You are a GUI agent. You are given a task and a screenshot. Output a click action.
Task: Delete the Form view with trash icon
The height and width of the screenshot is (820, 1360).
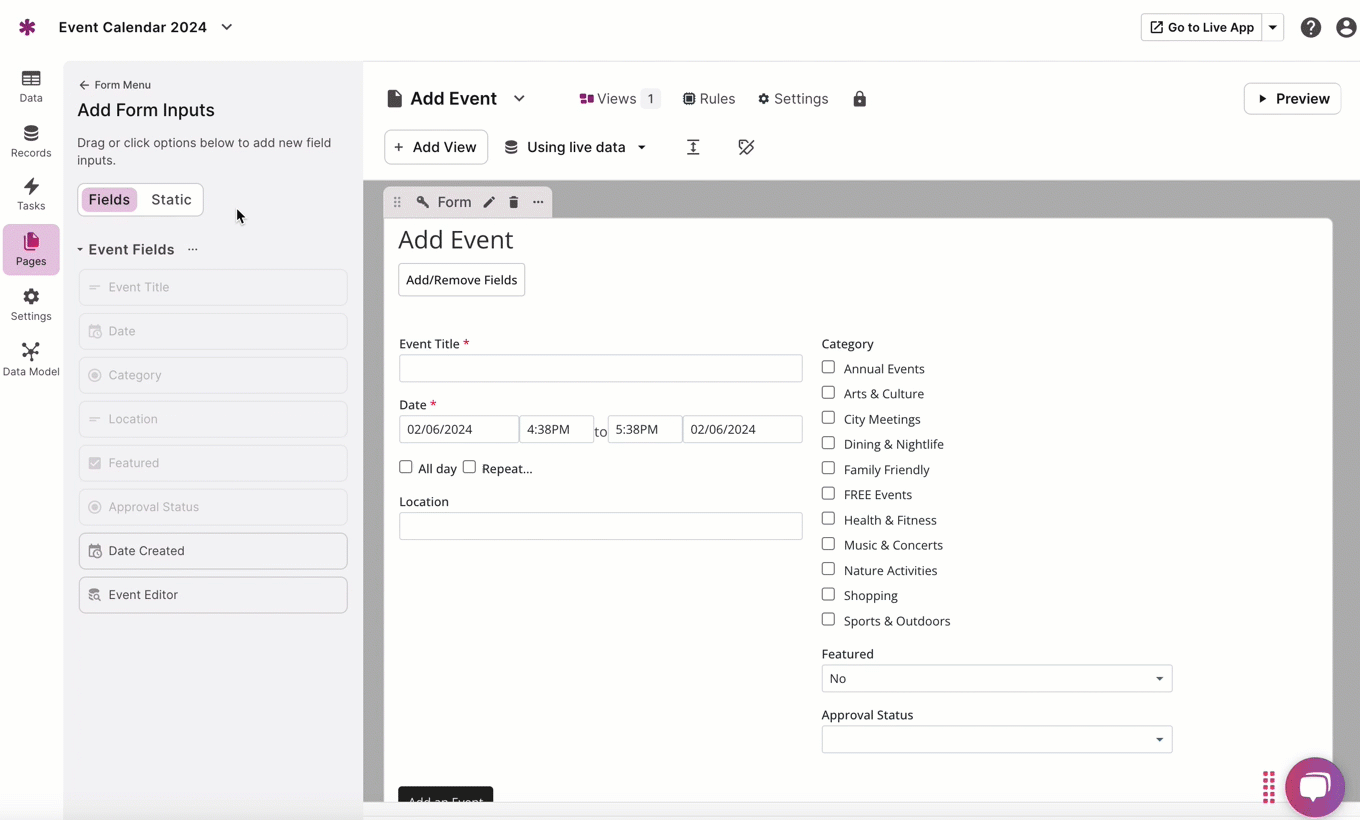coord(514,202)
